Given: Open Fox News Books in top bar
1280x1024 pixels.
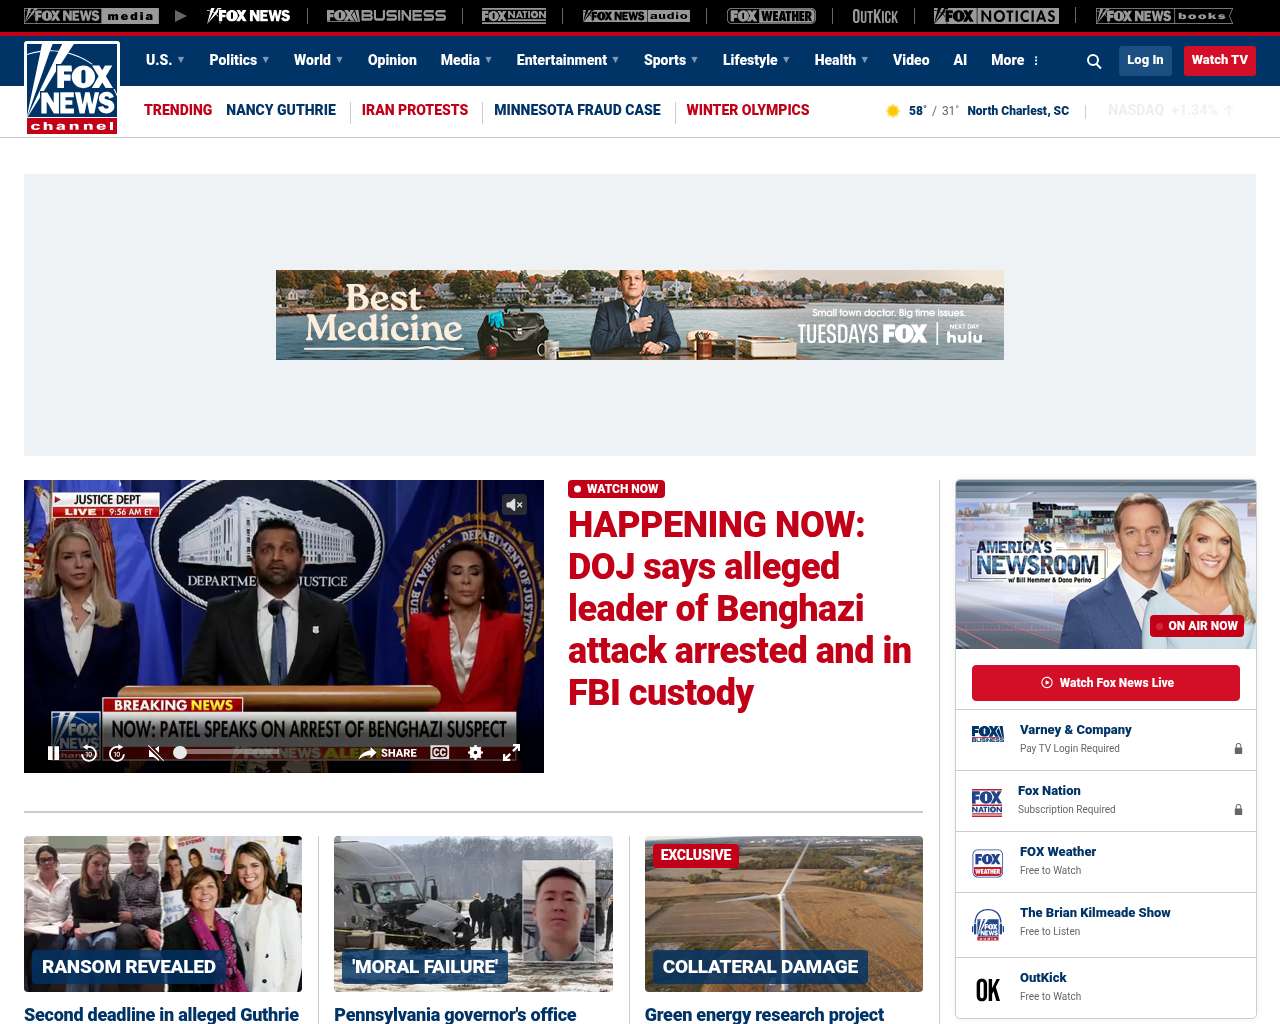Looking at the screenshot, I should point(1164,16).
